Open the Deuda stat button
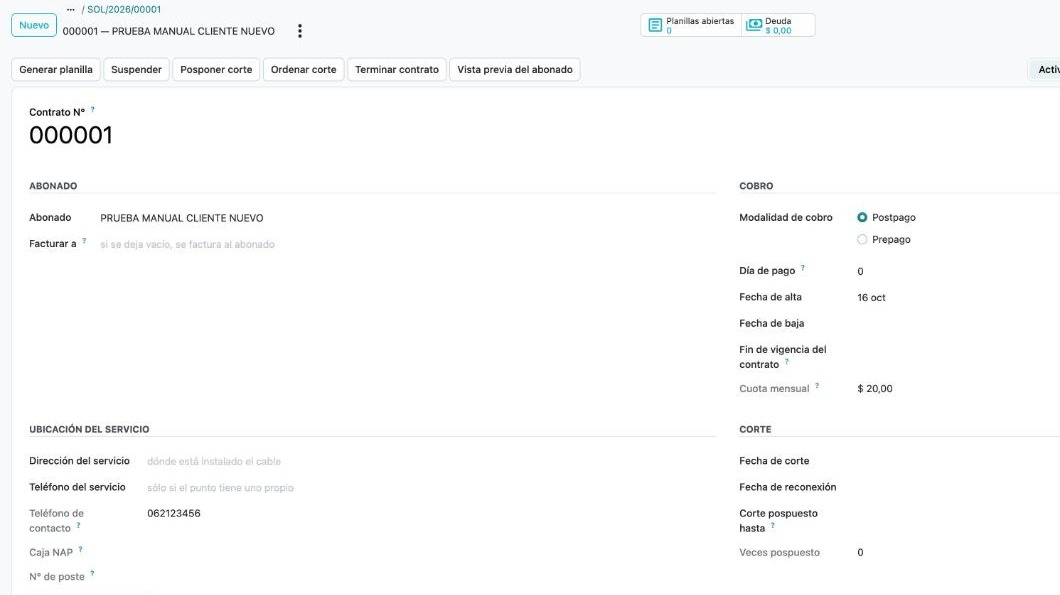The height and width of the screenshot is (595, 1060). click(778, 25)
